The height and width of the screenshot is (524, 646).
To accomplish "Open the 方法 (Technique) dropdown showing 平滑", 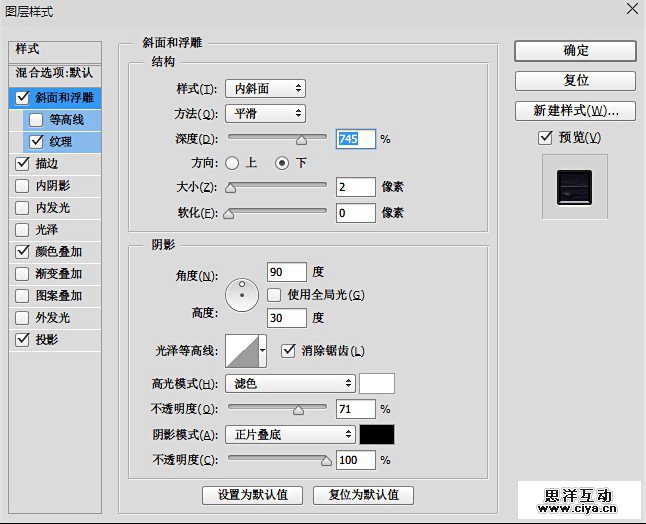I will tap(265, 114).
